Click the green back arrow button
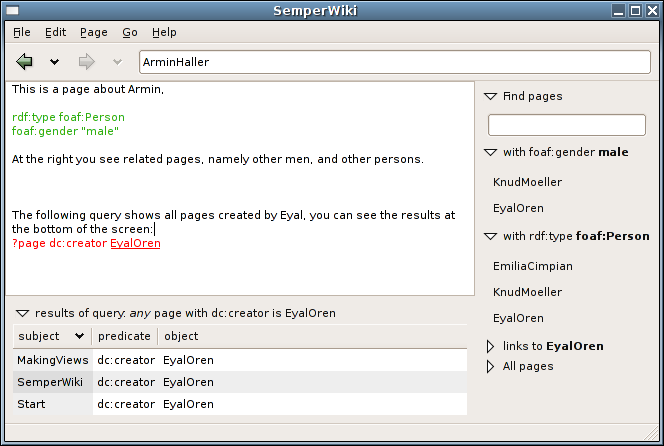Image resolution: width=664 pixels, height=446 pixels. click(x=25, y=62)
